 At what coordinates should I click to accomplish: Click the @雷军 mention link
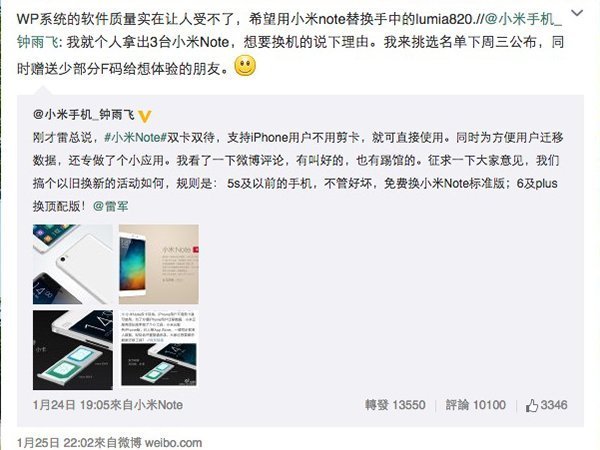tap(110, 206)
